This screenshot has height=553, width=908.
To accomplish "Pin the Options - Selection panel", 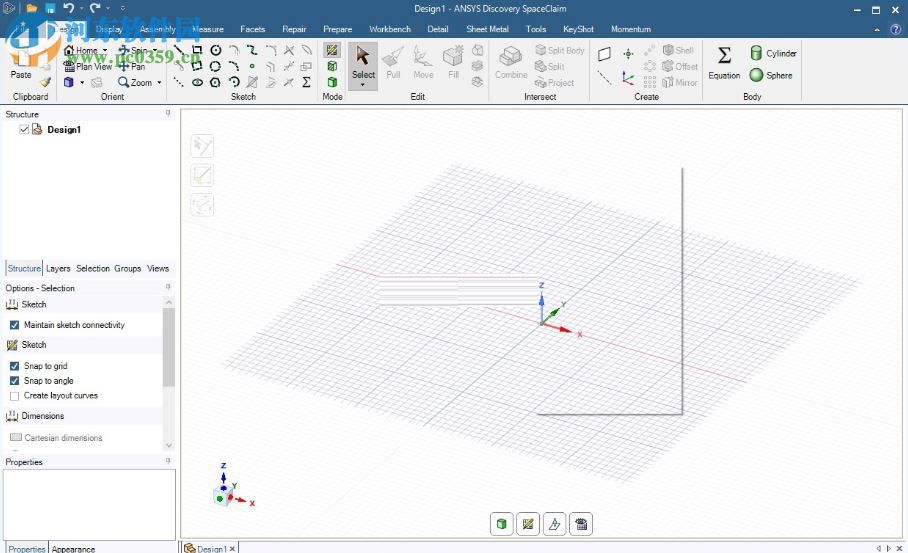I will 168,287.
